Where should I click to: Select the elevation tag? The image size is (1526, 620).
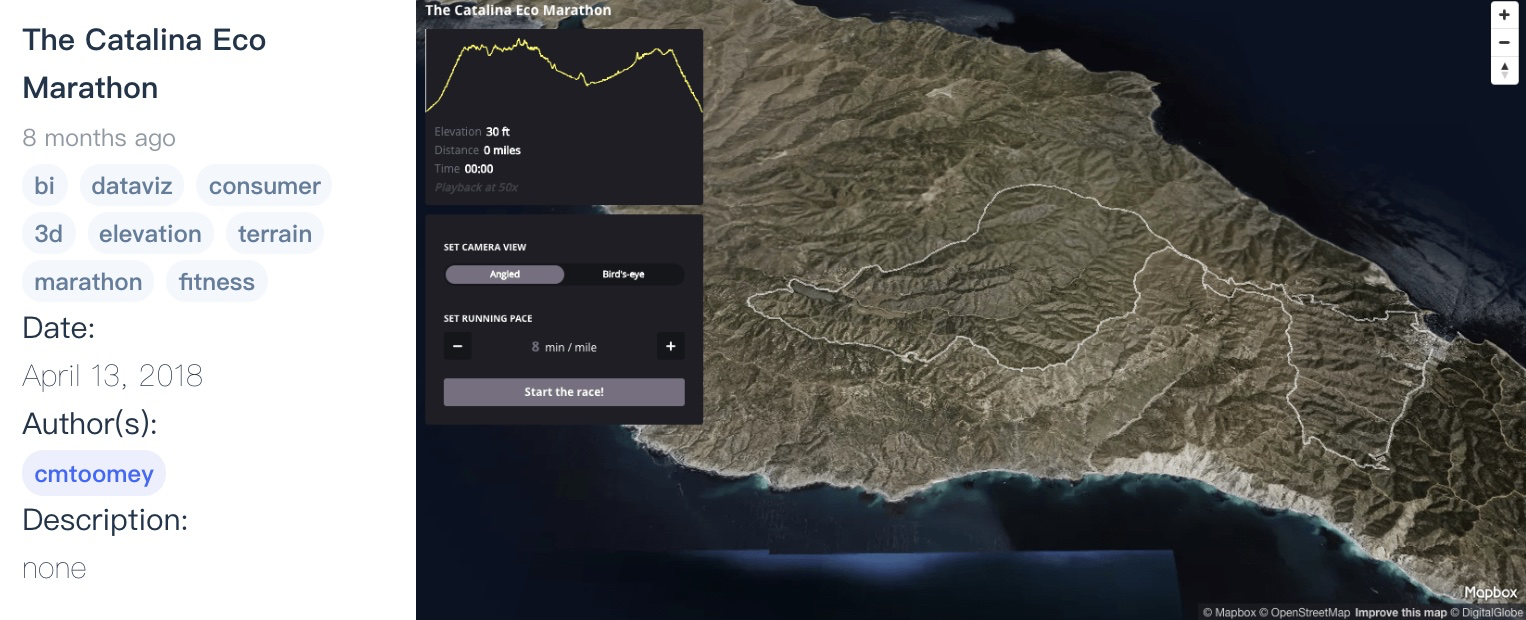[150, 233]
